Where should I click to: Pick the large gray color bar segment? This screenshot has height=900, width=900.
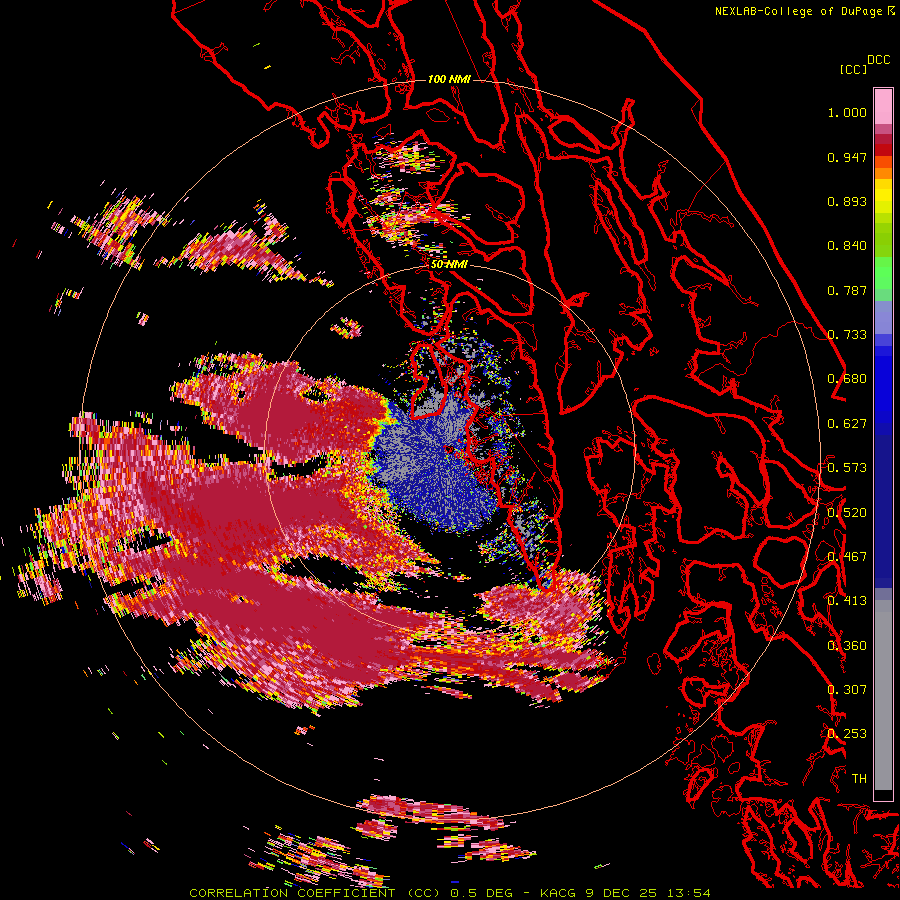[883, 695]
